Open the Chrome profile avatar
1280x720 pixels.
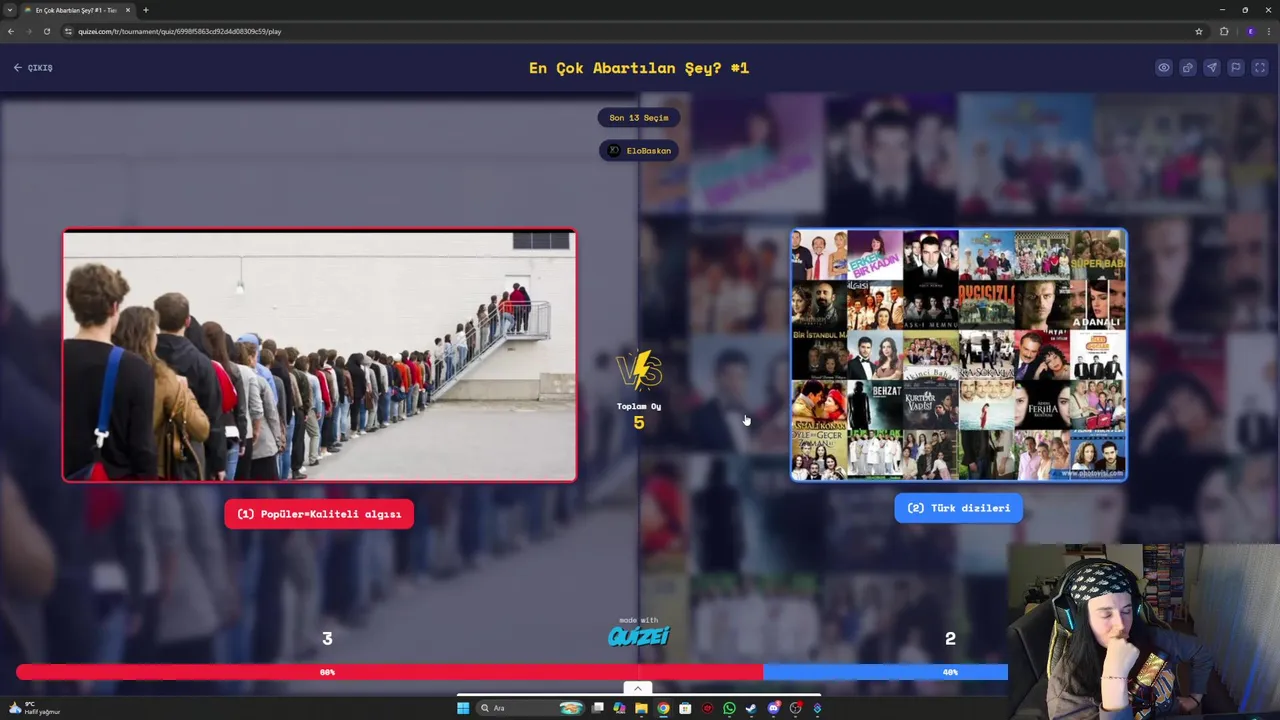[1250, 31]
